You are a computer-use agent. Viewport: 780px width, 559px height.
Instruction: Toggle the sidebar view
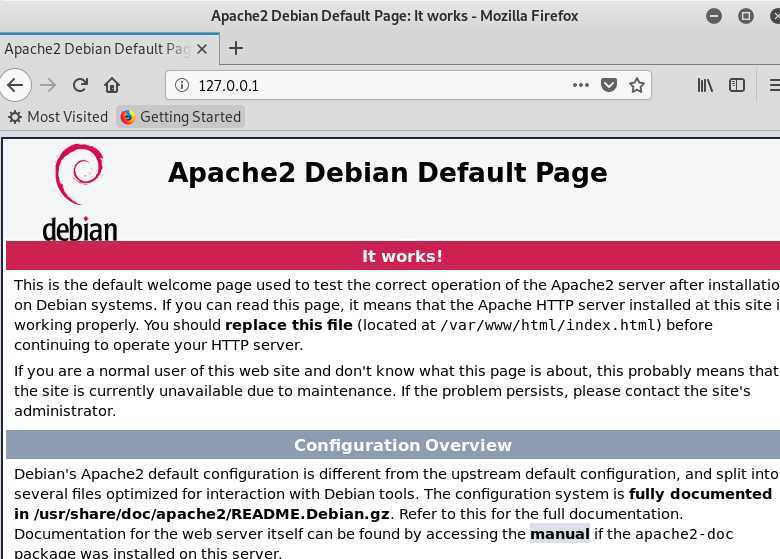[x=737, y=85]
